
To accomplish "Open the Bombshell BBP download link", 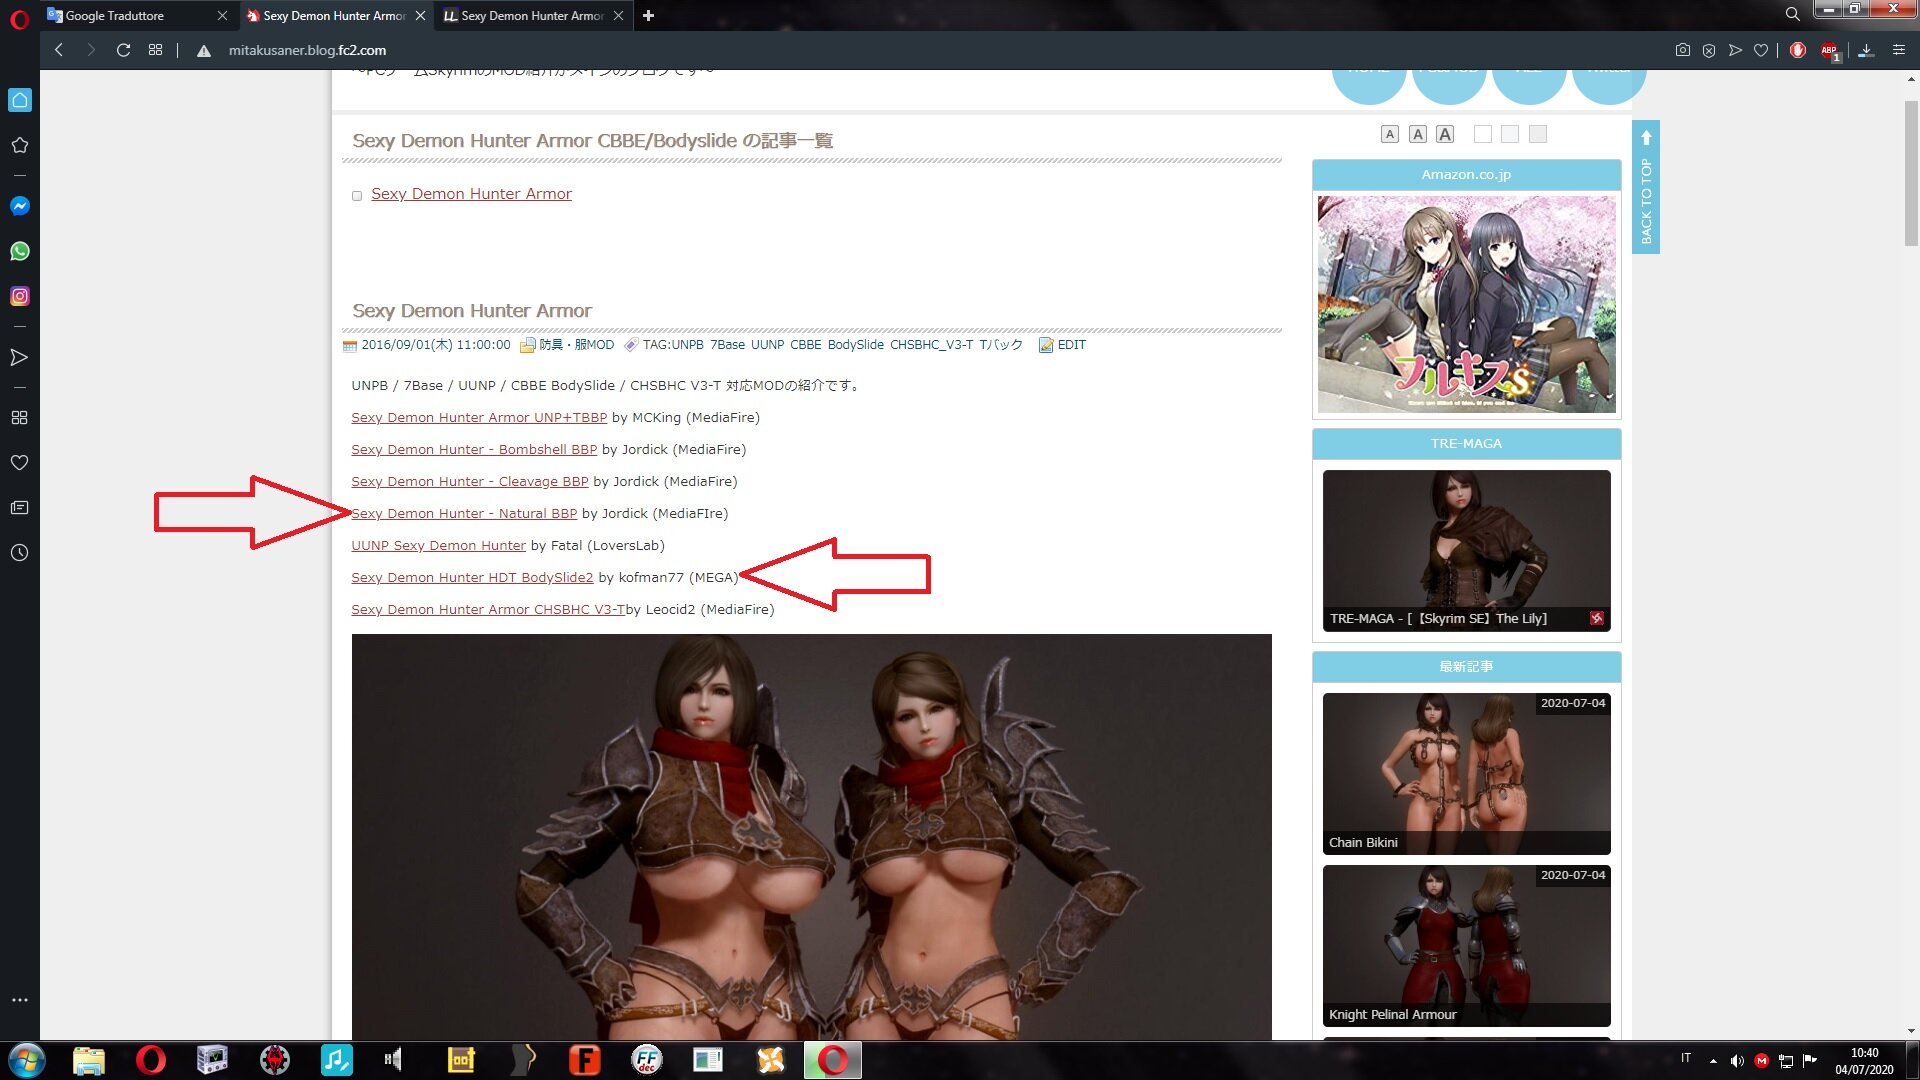I will point(474,450).
